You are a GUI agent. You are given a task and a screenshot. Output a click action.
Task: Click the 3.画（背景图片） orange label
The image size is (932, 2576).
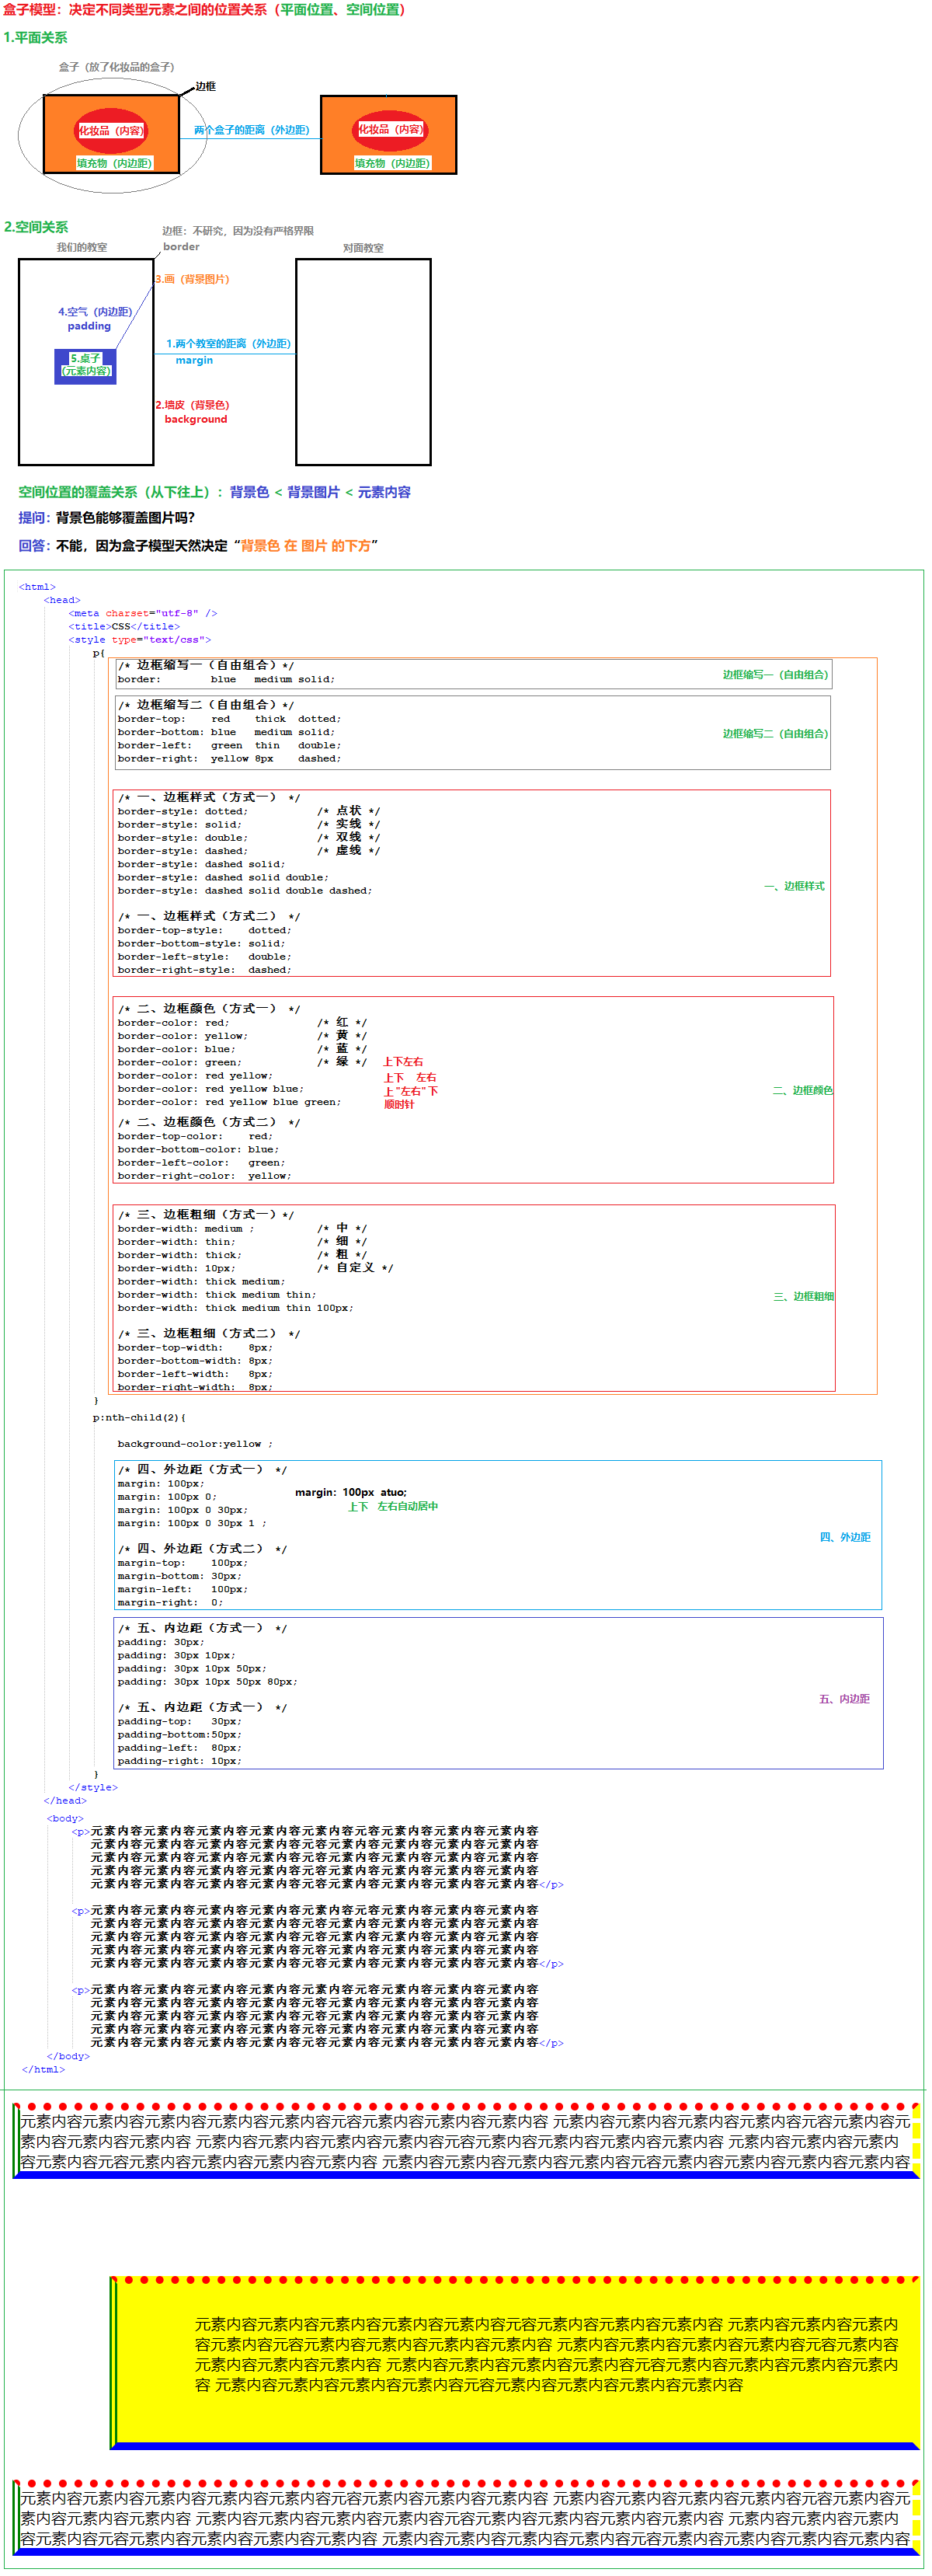pos(192,280)
